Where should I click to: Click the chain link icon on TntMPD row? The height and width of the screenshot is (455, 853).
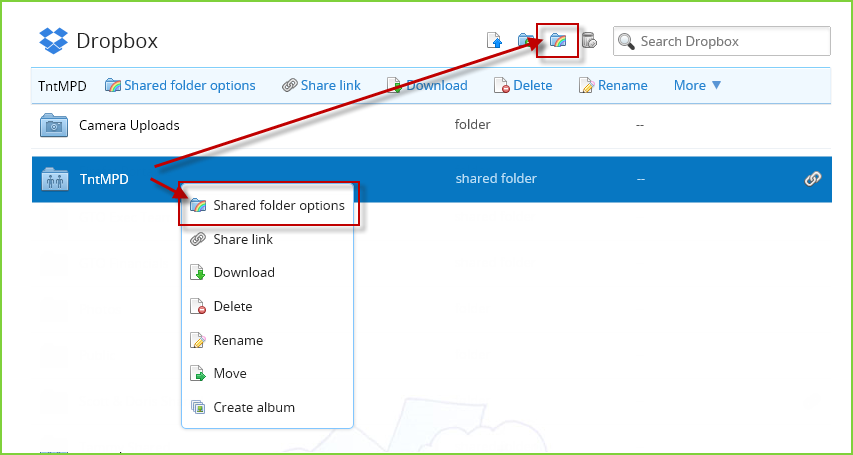pyautogui.click(x=813, y=179)
